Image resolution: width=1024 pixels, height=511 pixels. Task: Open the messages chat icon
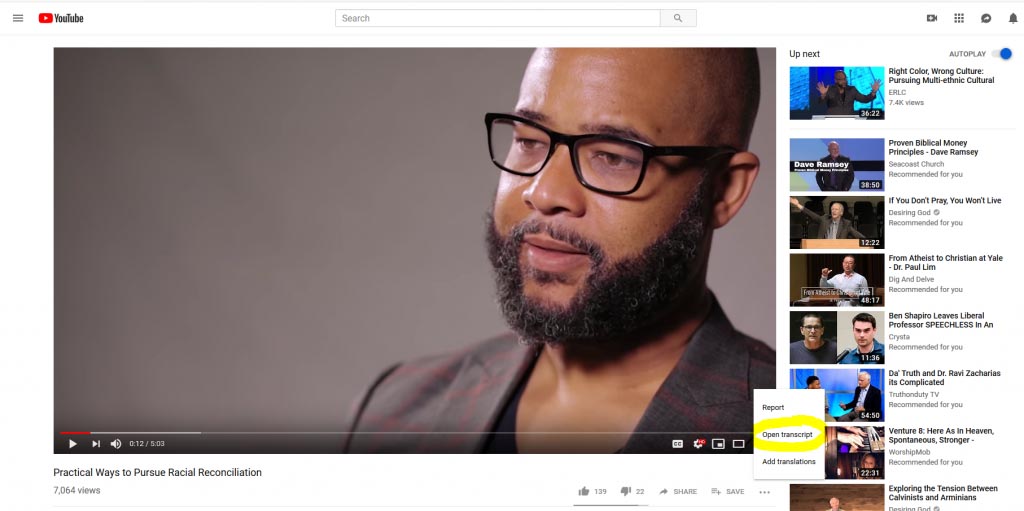986,18
